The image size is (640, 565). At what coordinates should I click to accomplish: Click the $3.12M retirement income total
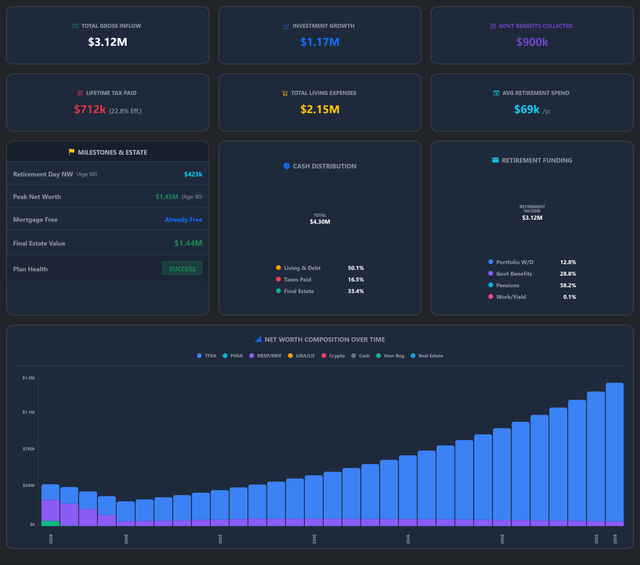532,218
